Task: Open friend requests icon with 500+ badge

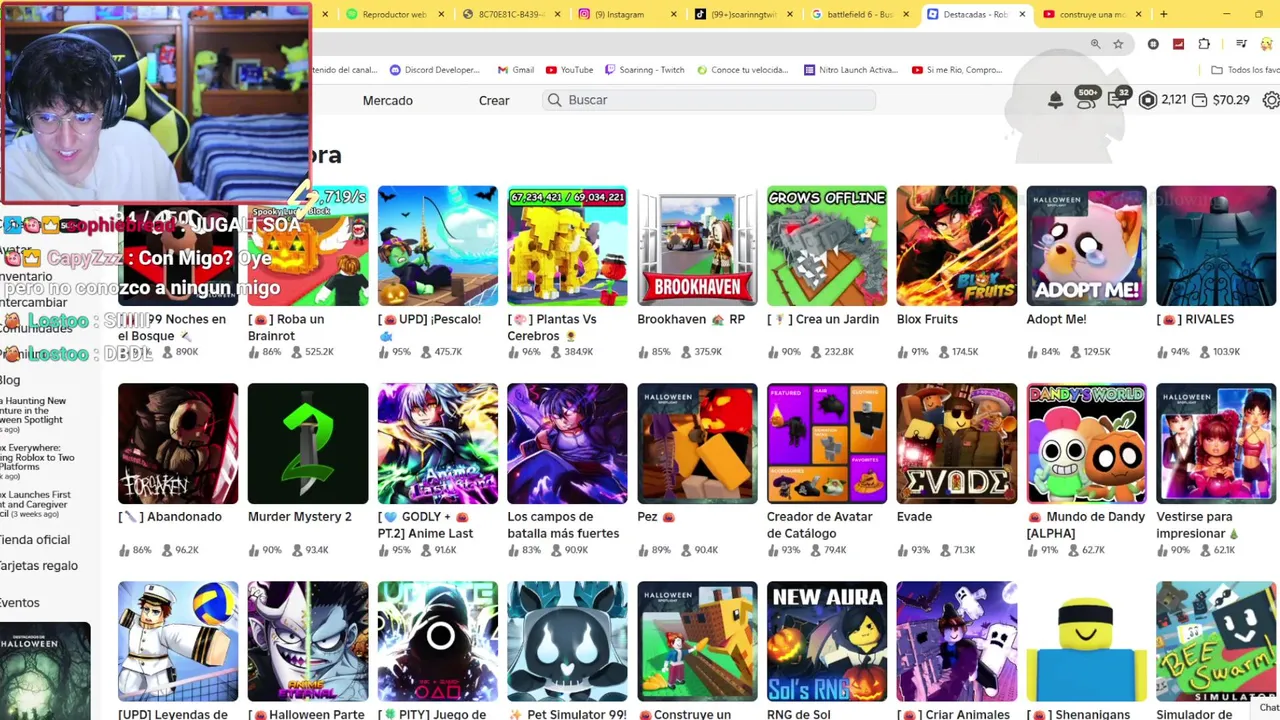Action: tap(1086, 99)
